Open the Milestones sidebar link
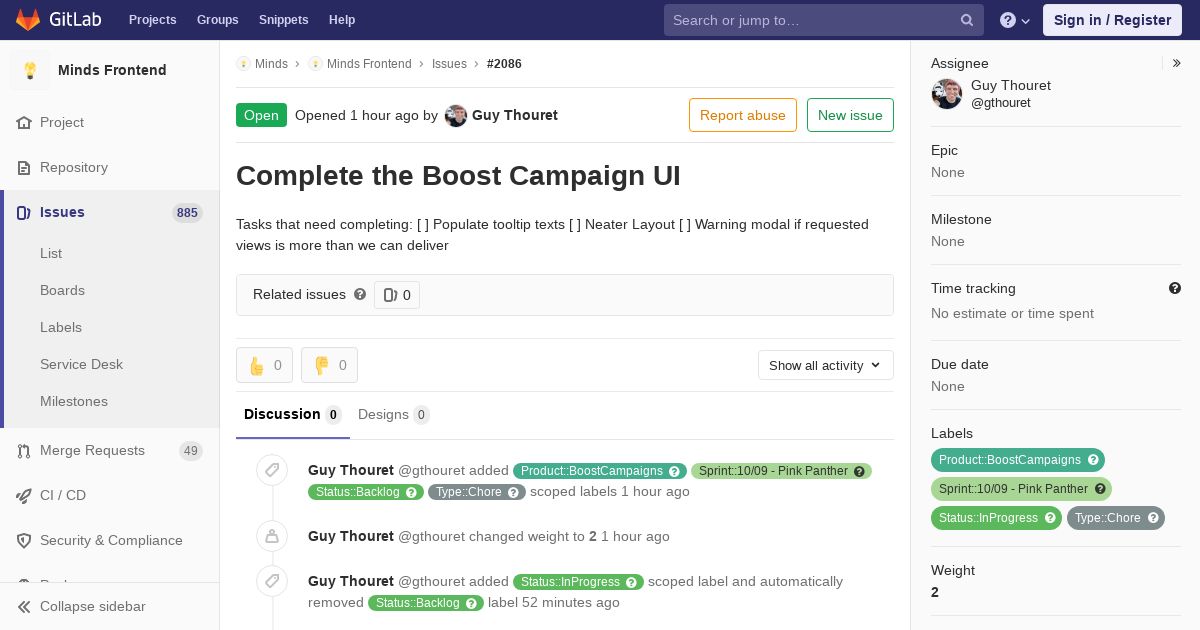Screen dimensions: 1200x630 (x=74, y=401)
